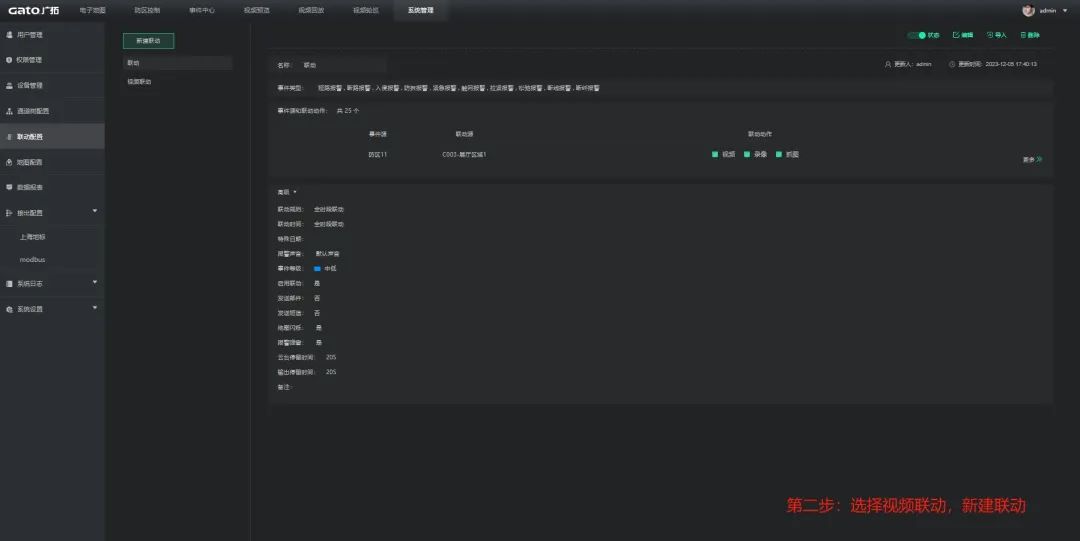Click the 地图配置 sidebar icon
This screenshot has width=1080, height=541.
coord(10,162)
